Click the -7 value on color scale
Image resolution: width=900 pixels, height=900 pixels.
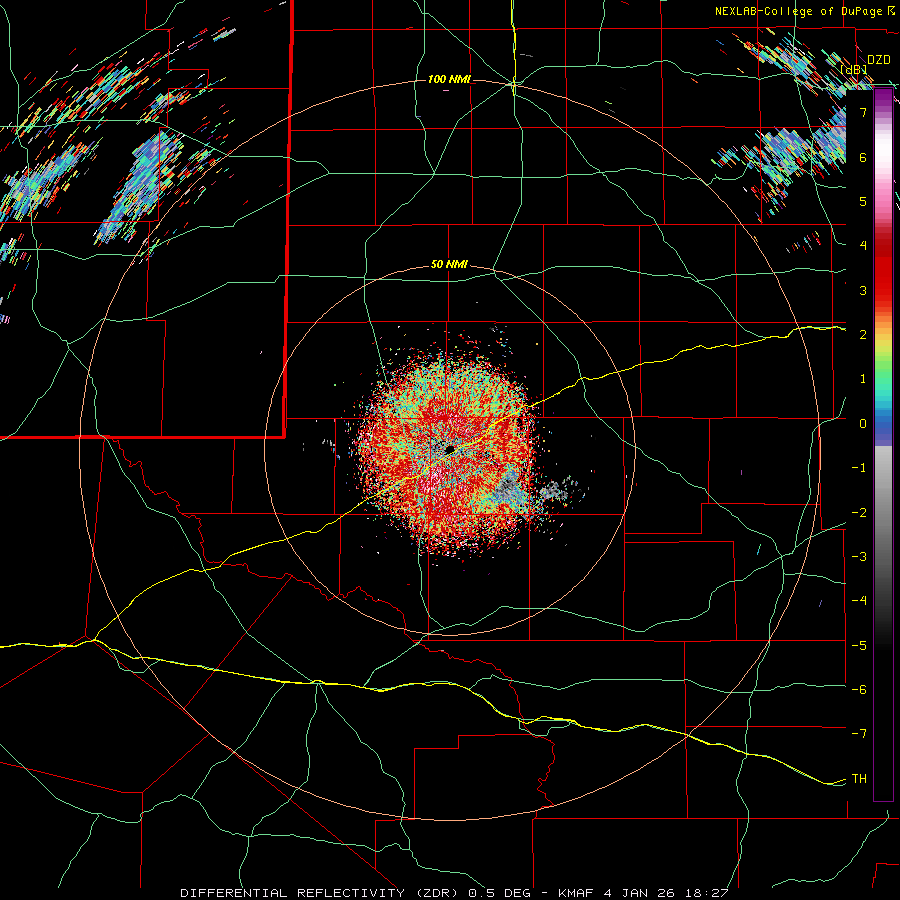coord(859,734)
